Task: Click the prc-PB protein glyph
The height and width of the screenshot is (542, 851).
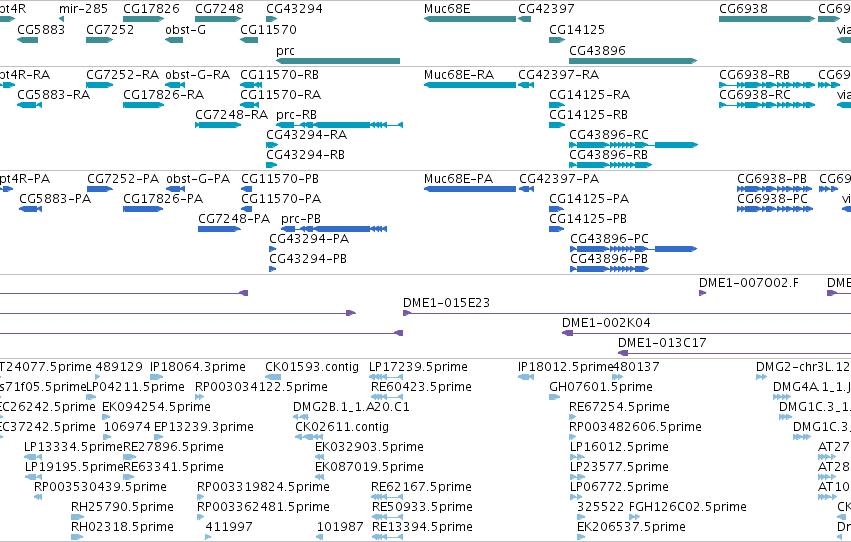Action: (x=334, y=229)
